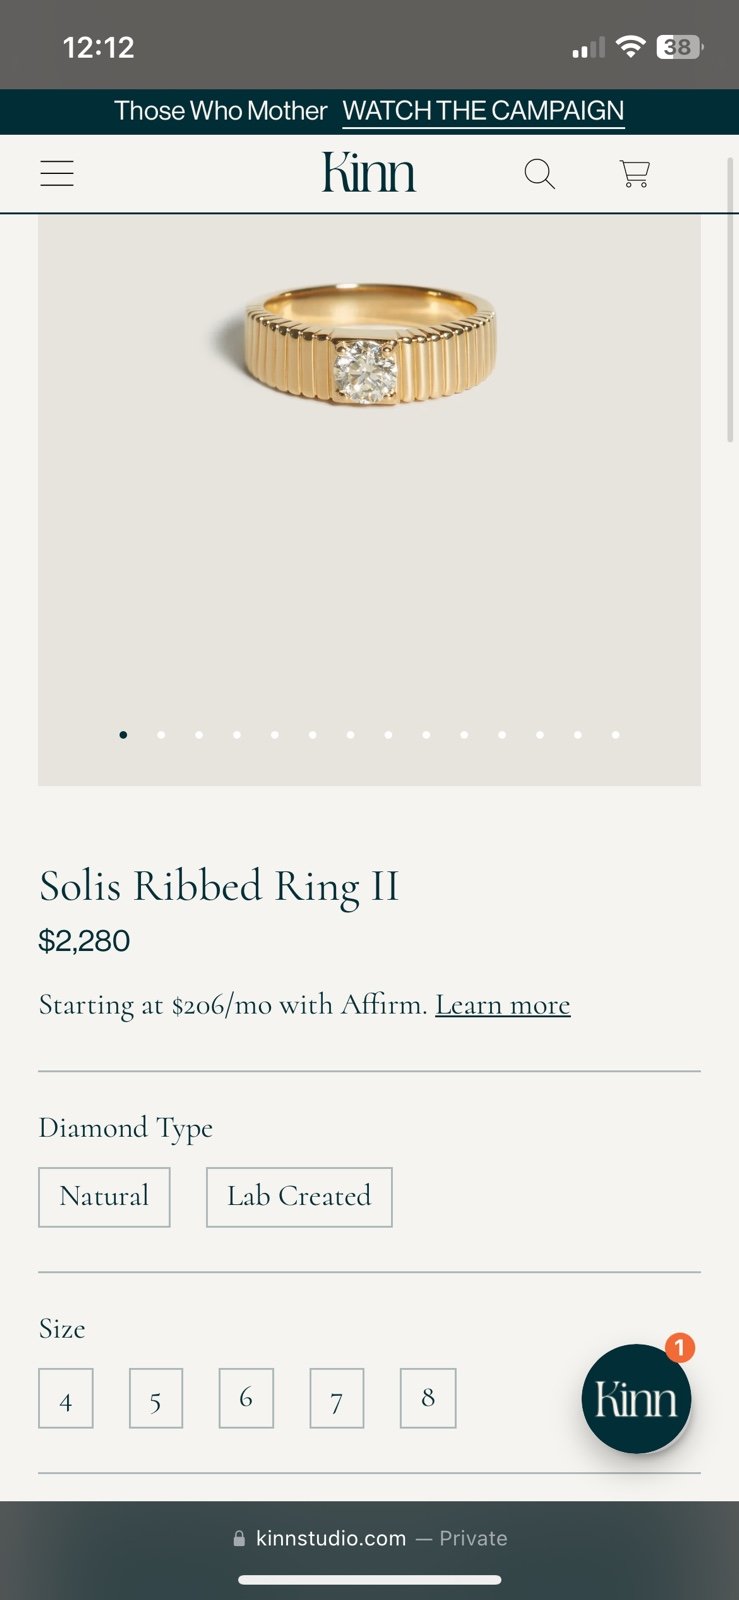Image resolution: width=739 pixels, height=1600 pixels.
Task: Select the Lab Created diamond type
Action: (x=299, y=1197)
